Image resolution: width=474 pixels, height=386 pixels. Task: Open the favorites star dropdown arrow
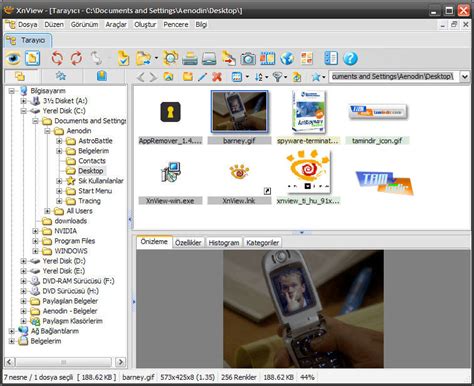tap(324, 77)
